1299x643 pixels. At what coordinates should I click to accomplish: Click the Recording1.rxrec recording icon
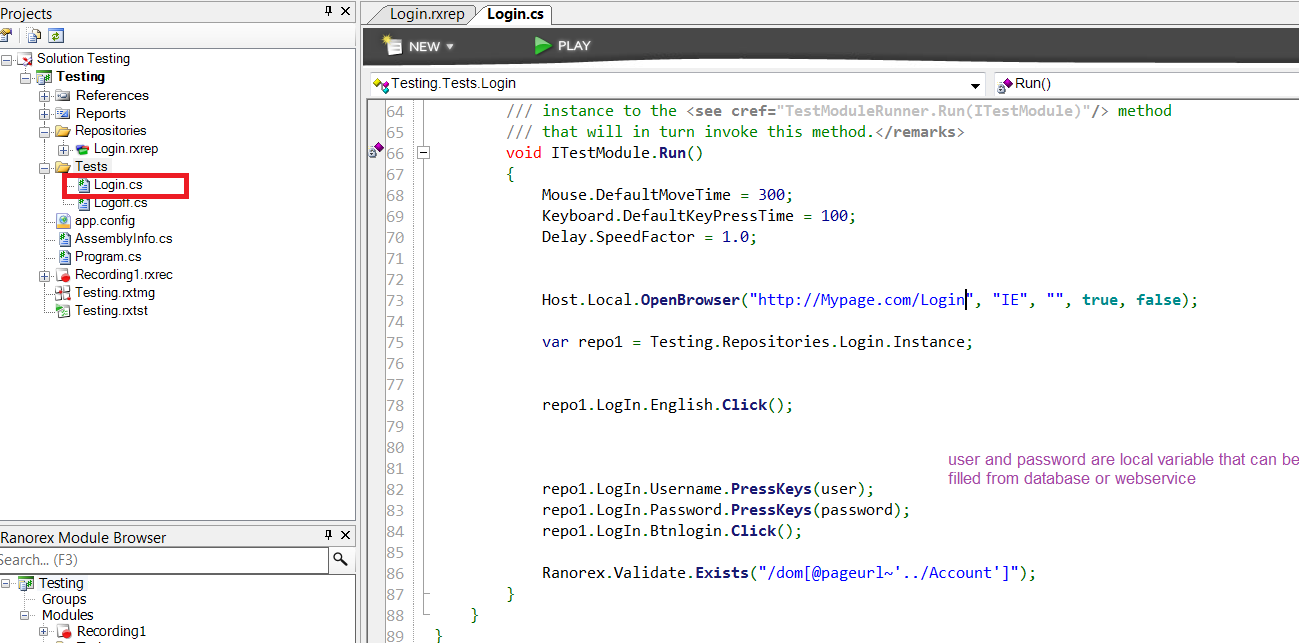click(x=64, y=275)
